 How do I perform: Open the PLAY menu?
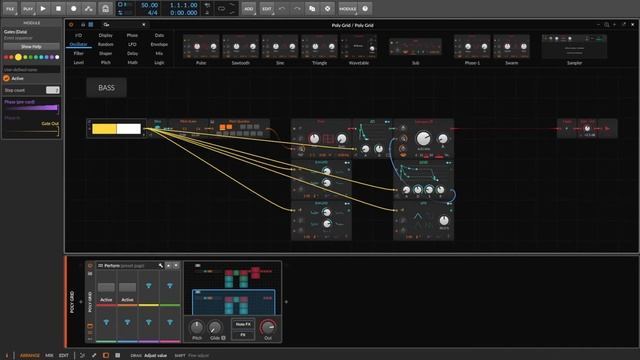[x=28, y=9]
